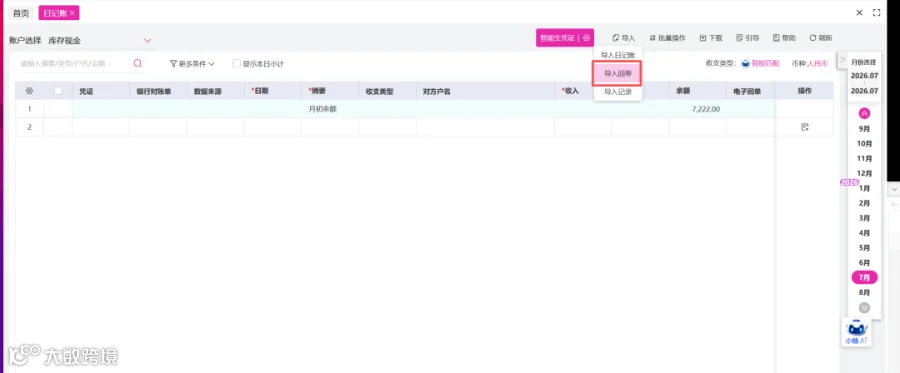Open settings gear inside 智能生凭证 button
Image resolution: width=900 pixels, height=373 pixels.
coord(586,38)
